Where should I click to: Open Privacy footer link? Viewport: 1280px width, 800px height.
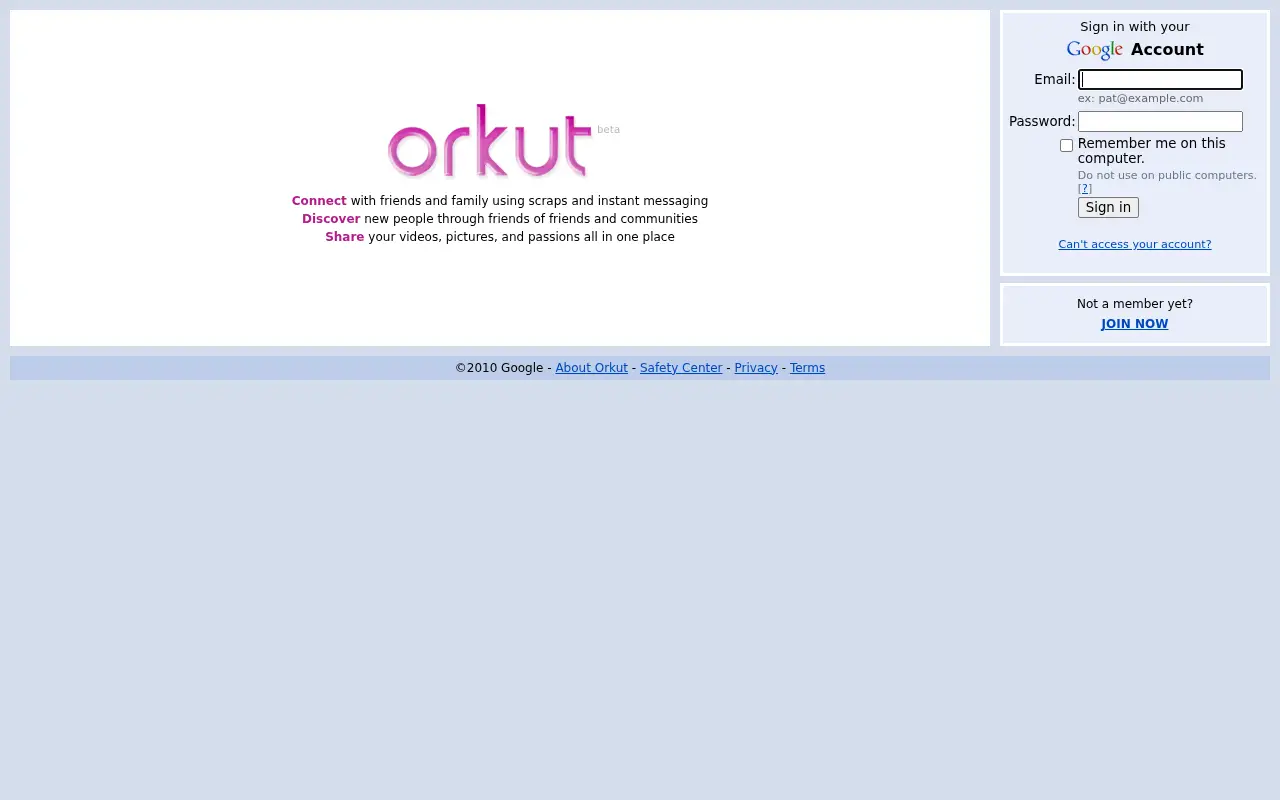(756, 368)
